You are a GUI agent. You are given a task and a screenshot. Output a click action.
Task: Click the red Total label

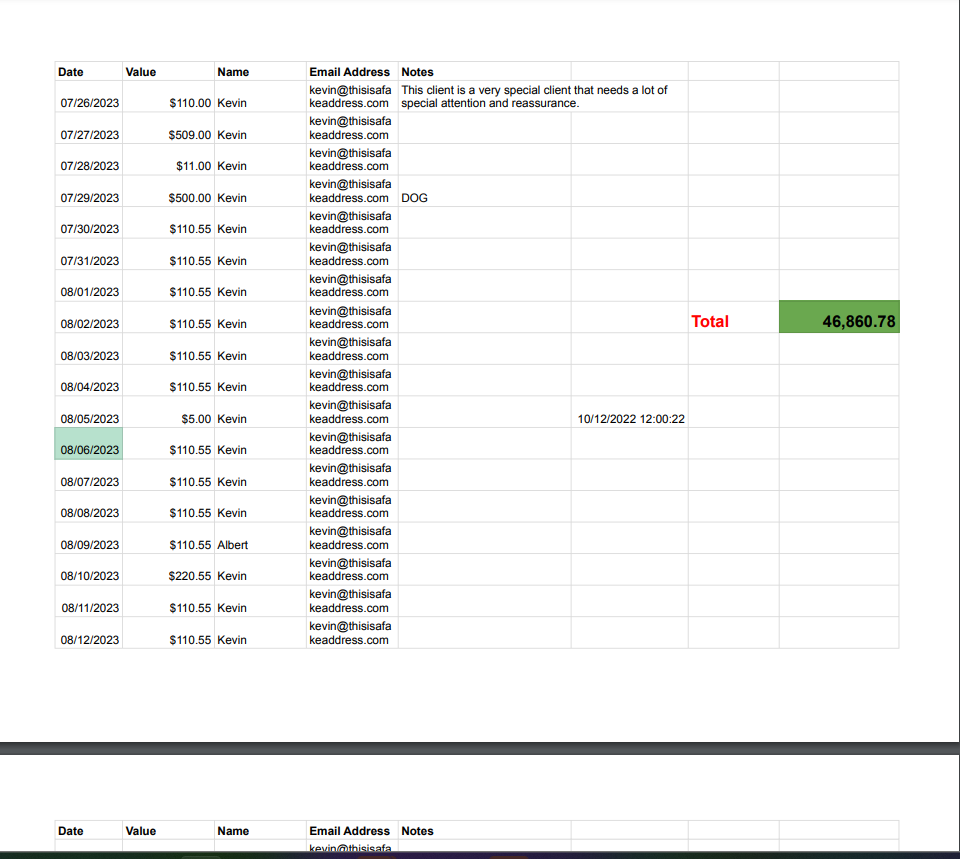(x=710, y=321)
